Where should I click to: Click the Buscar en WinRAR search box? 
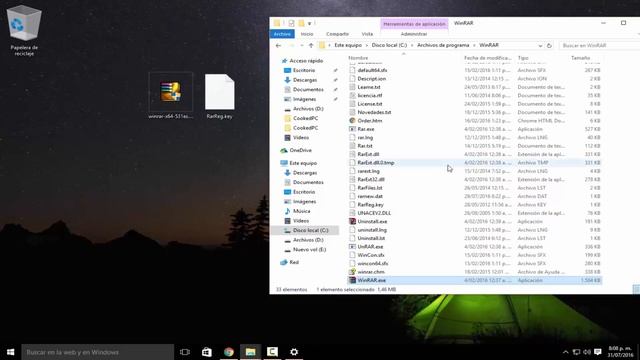(599, 45)
